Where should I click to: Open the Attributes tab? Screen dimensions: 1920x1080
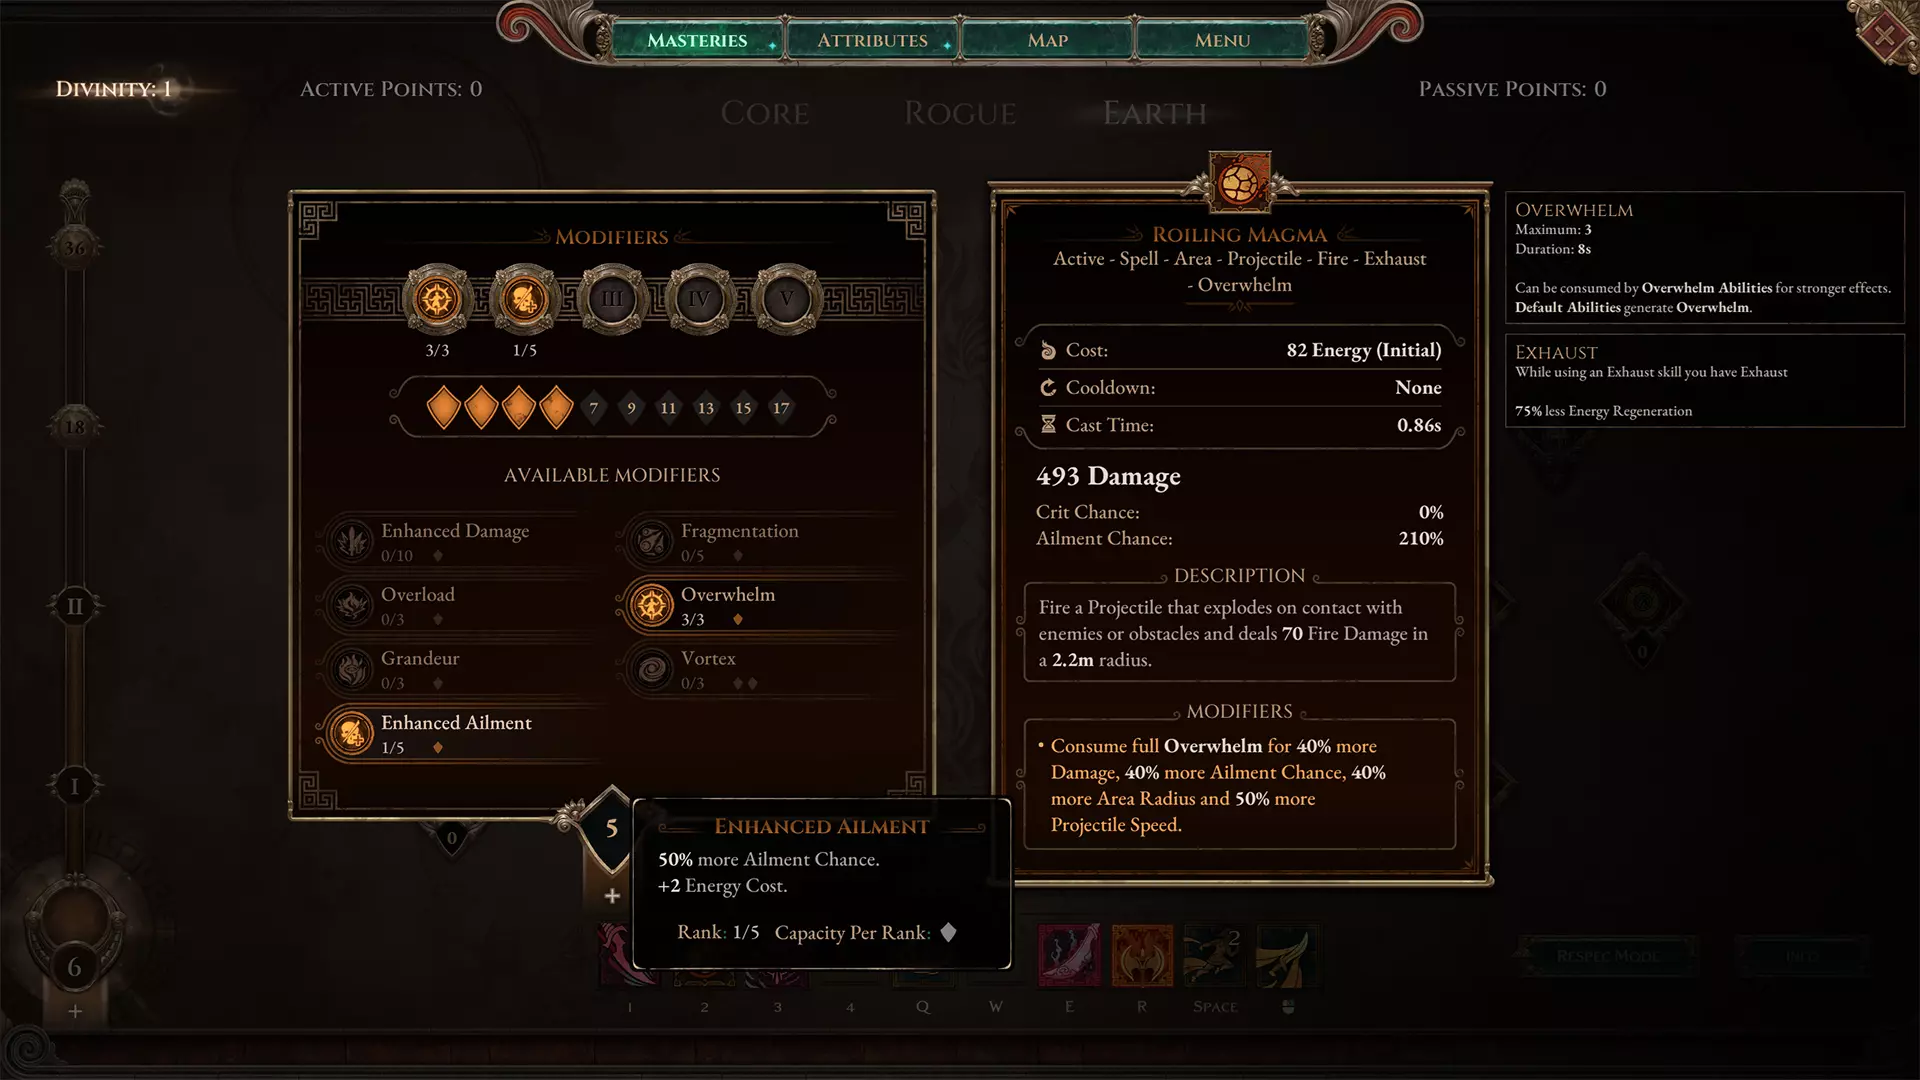[872, 40]
